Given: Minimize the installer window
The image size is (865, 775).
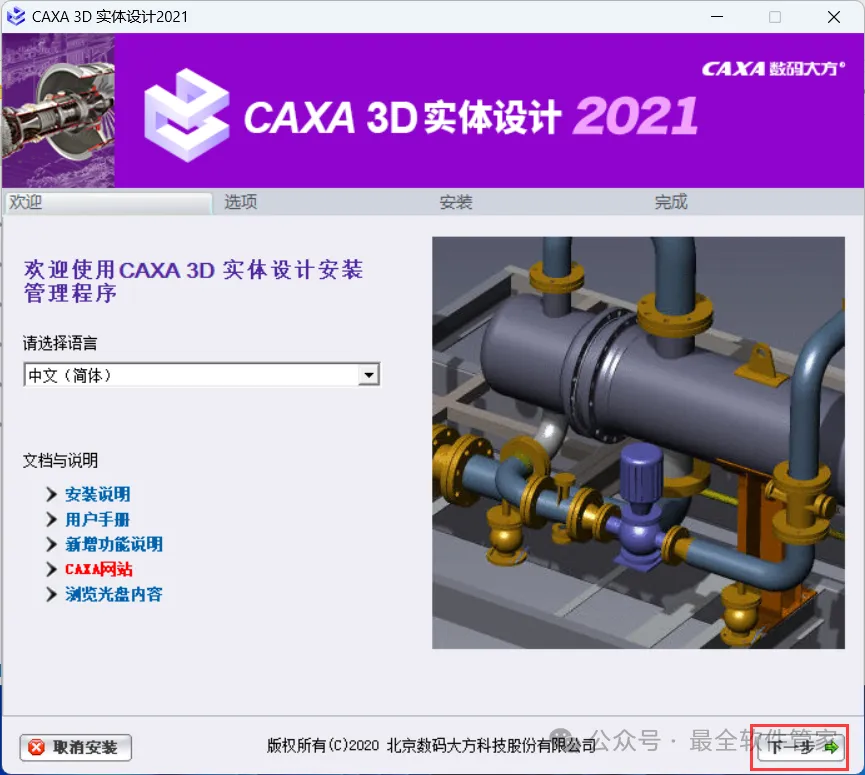Looking at the screenshot, I should (x=717, y=17).
